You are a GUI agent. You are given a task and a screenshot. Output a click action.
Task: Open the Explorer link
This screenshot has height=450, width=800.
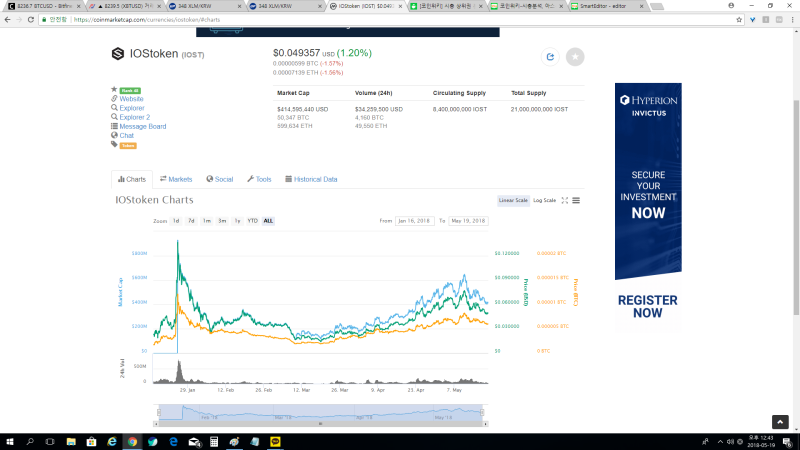point(132,108)
